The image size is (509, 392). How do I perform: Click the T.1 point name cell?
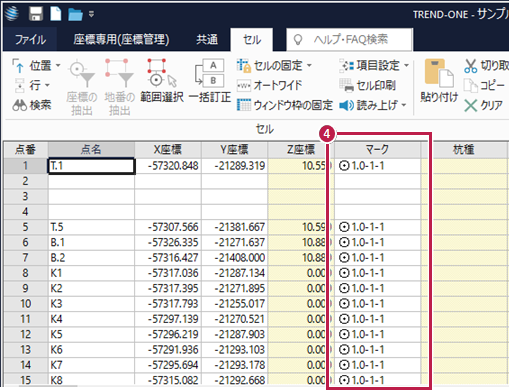tap(91, 166)
